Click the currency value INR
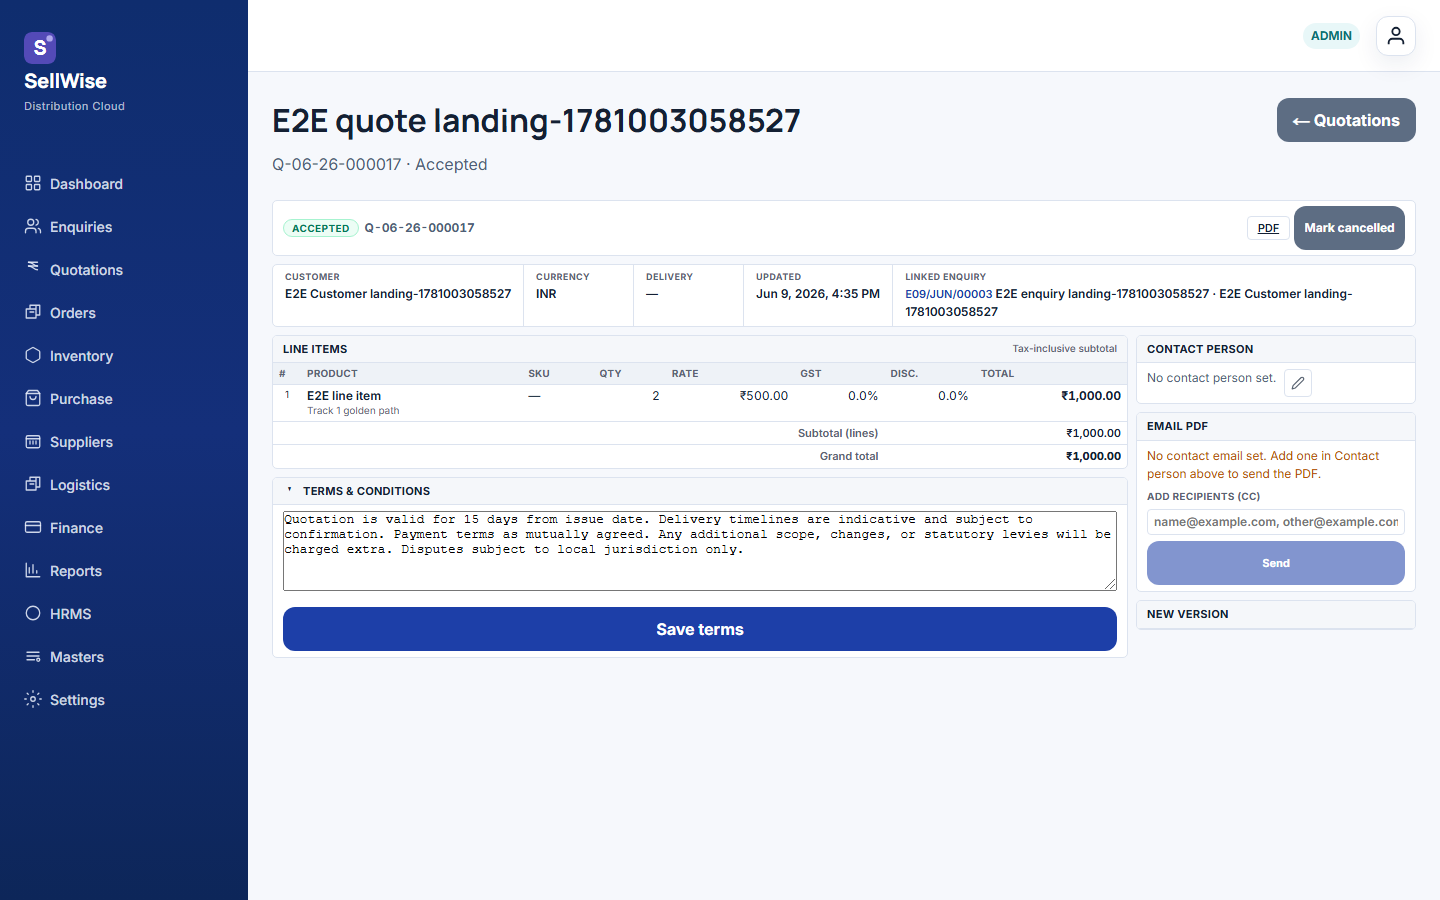Viewport: 1440px width, 900px height. pyautogui.click(x=546, y=294)
